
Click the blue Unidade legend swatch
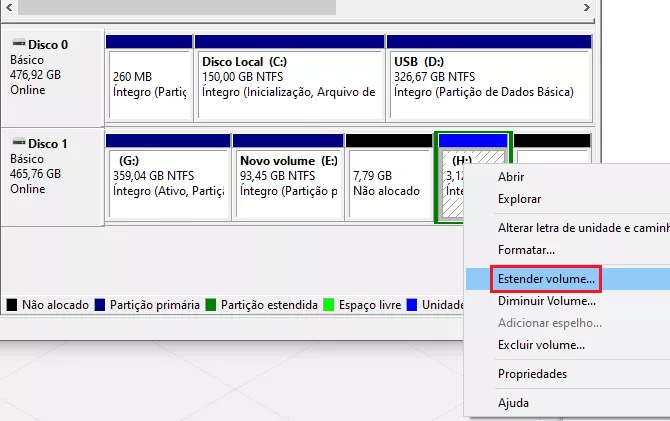coord(412,305)
